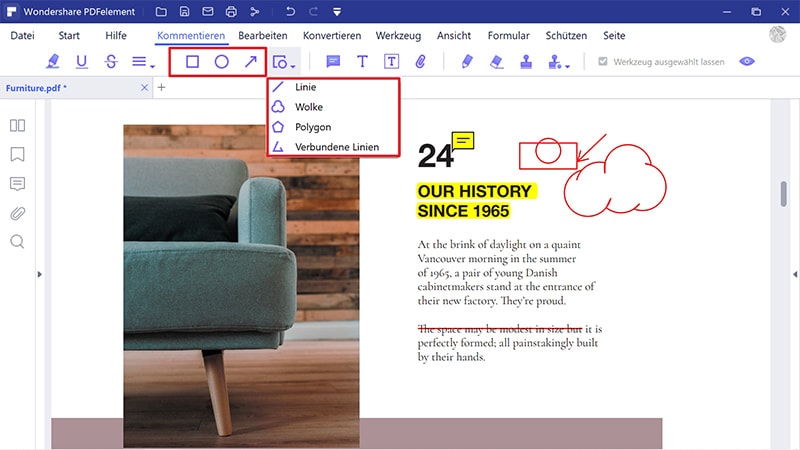Select the Pencil drawing tool
This screenshot has height=450, width=800.
tap(467, 62)
